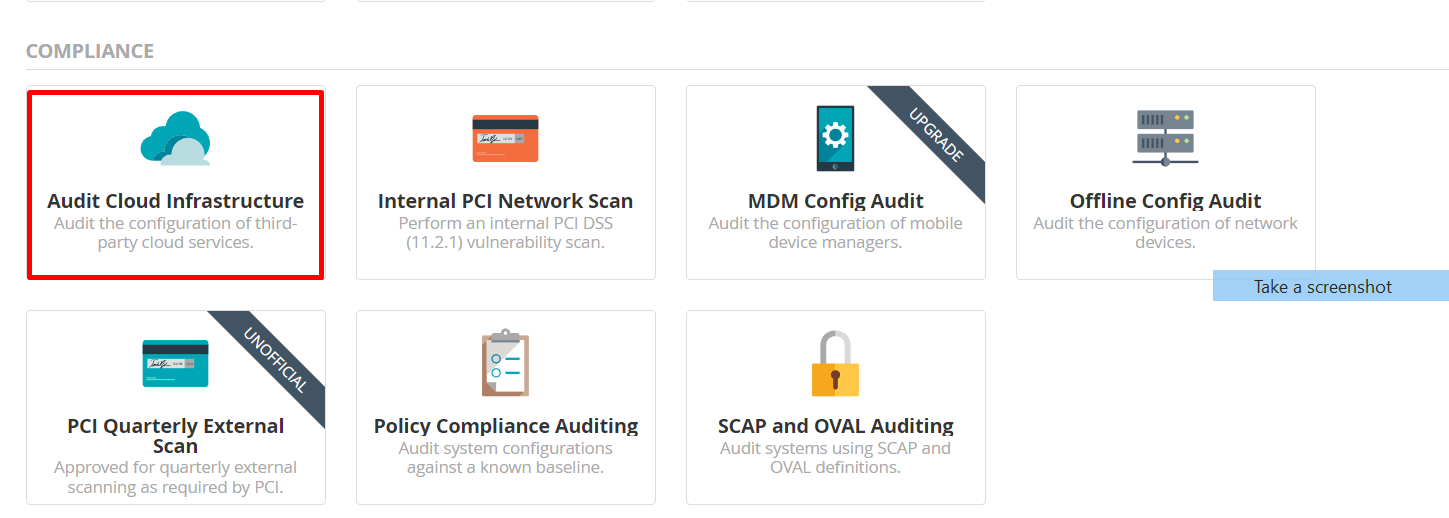Click the COMPLIANCE section heading
1449x518 pixels.
[90, 51]
